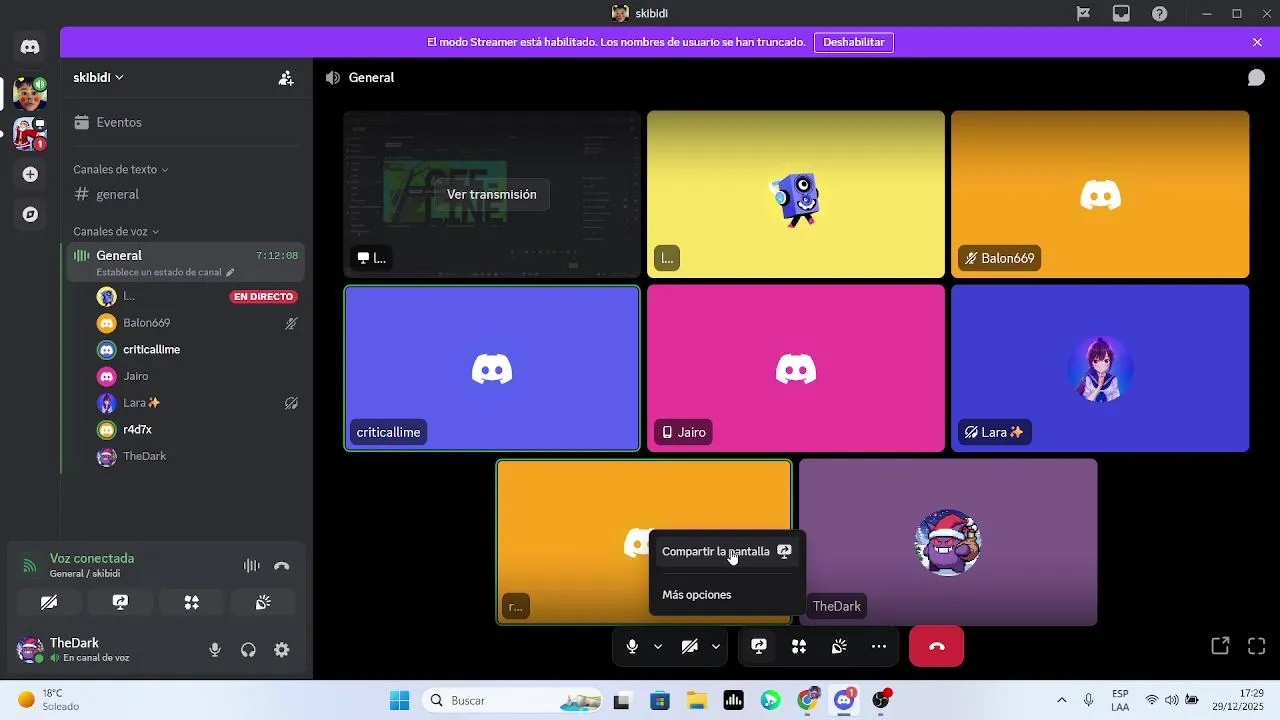Click share screen icon in voice panel
The width and height of the screenshot is (1280, 720).
(x=120, y=602)
